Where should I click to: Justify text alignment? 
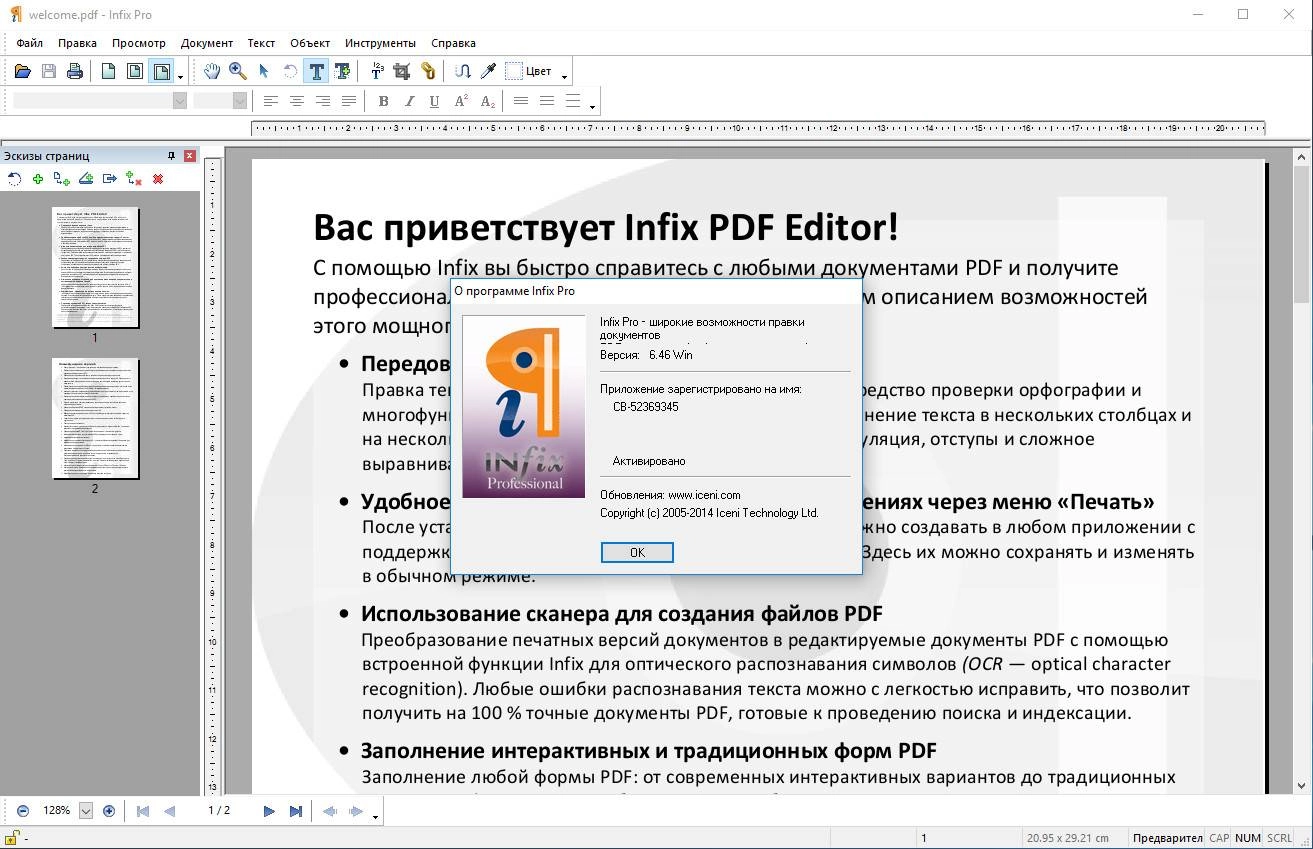pos(349,101)
